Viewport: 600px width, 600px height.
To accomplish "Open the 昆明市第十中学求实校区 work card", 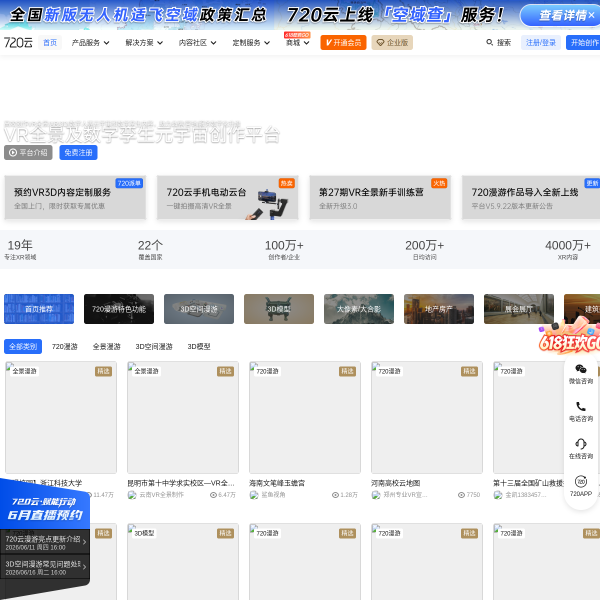I will pos(183,417).
